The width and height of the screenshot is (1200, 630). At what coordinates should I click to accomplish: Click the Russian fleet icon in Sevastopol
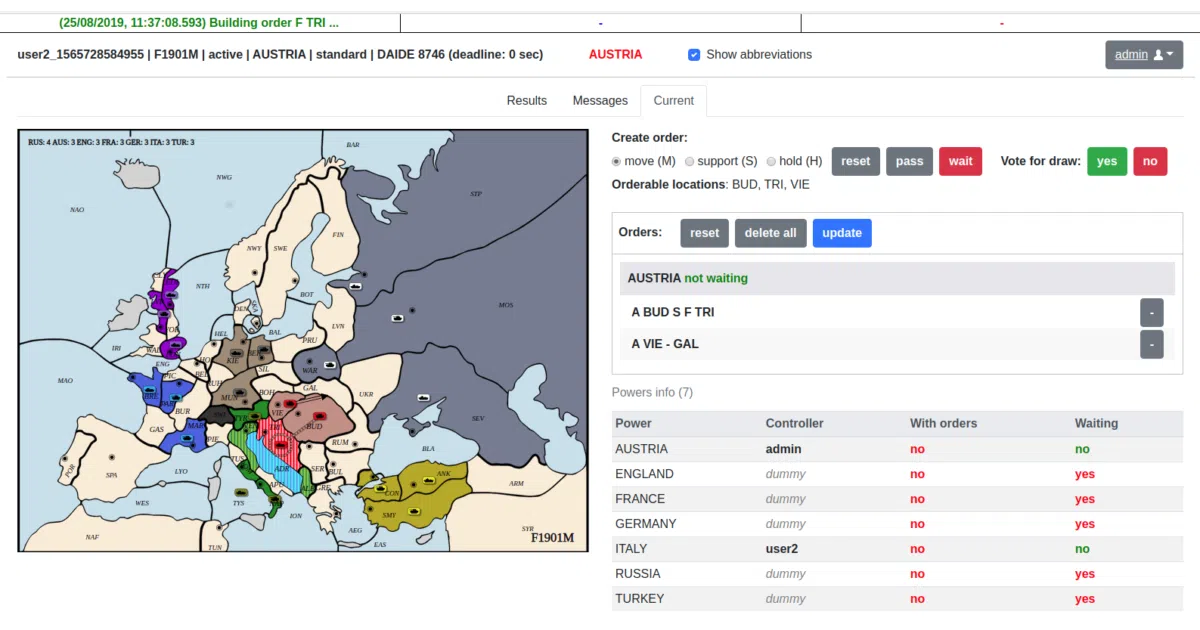tap(423, 398)
